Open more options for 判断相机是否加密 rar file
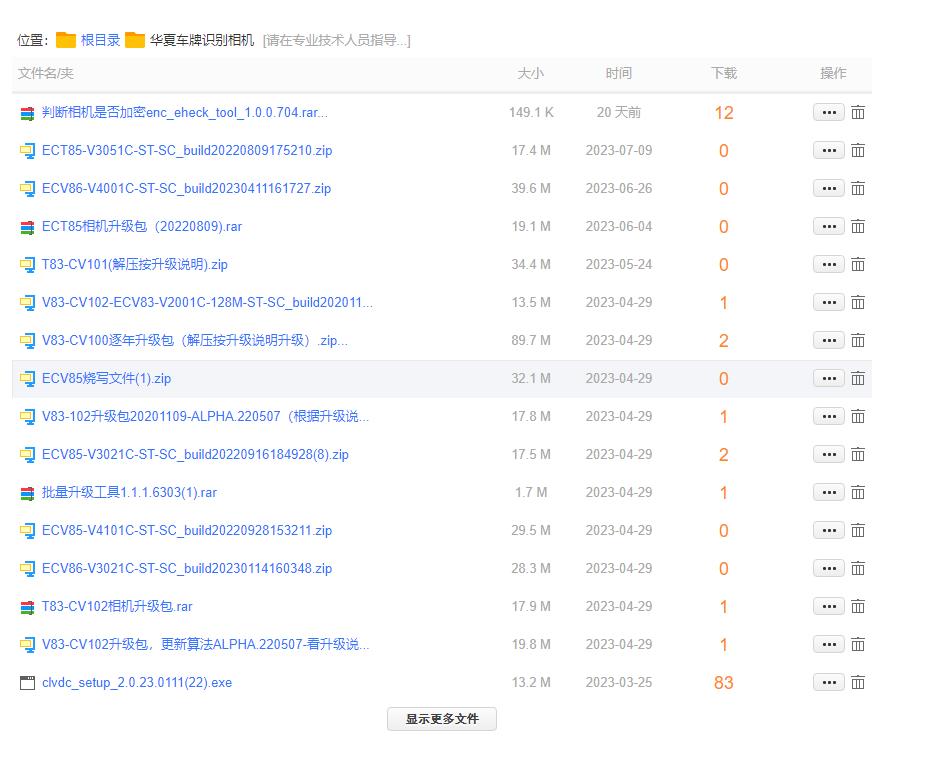Image resolution: width=935 pixels, height=768 pixels. pos(828,113)
